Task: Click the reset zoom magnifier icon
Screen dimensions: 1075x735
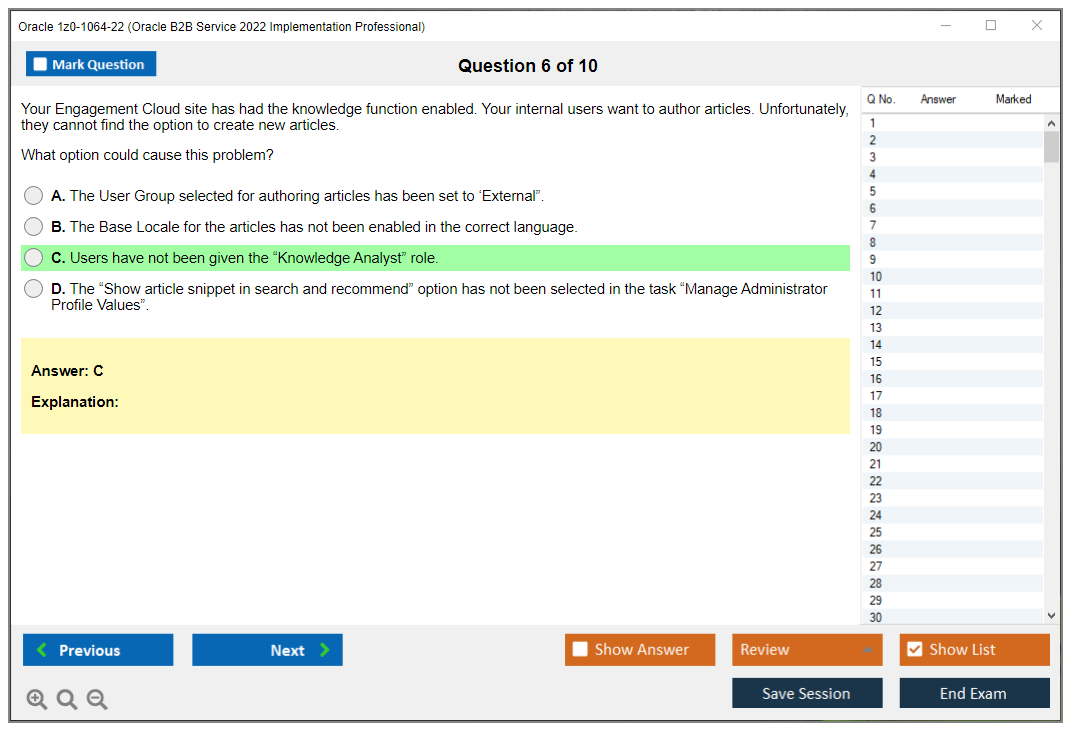Action: pos(67,700)
